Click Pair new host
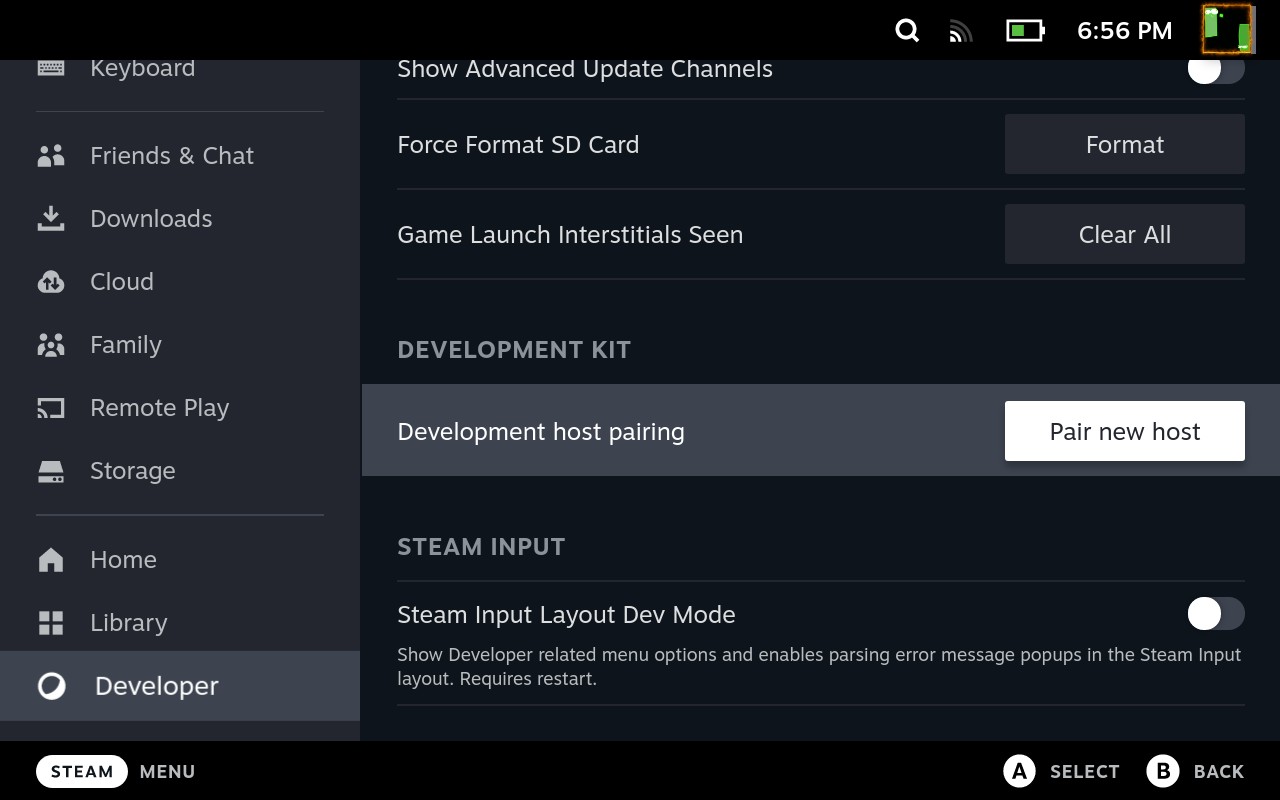Viewport: 1280px width, 800px height. [x=1124, y=431]
